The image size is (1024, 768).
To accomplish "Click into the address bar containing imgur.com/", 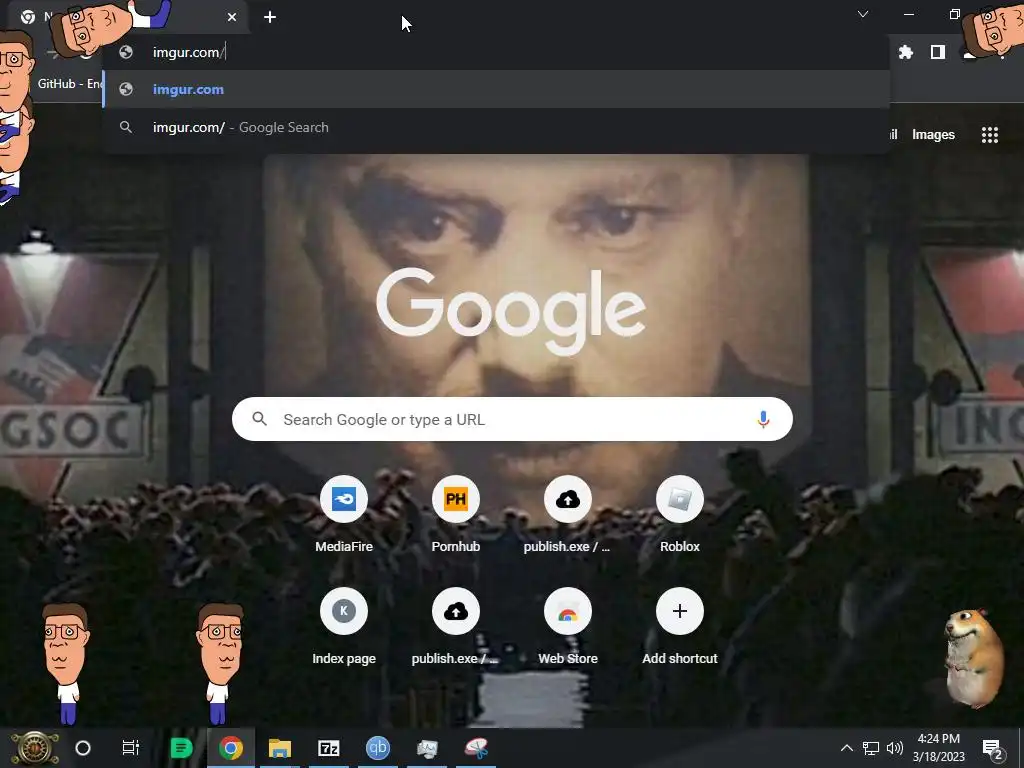I will [x=496, y=52].
